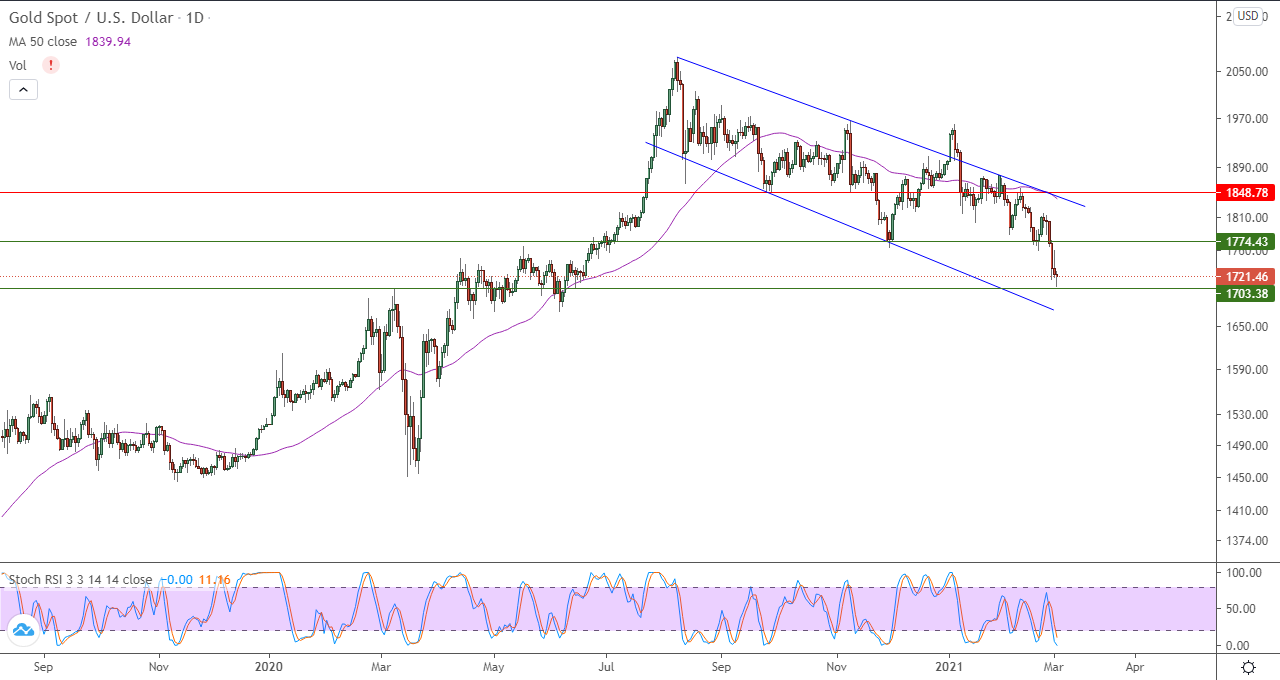Screen dimensions: 1280x680
Task: Click the volume indicator error warning icon
Action: pyautogui.click(x=51, y=65)
